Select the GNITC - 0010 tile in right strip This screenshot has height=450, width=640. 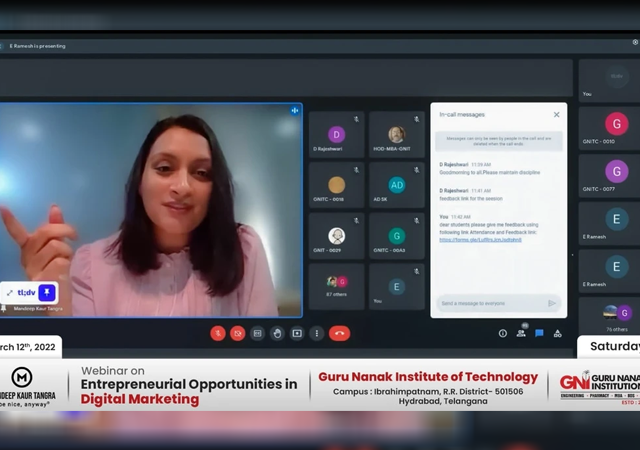[610, 129]
